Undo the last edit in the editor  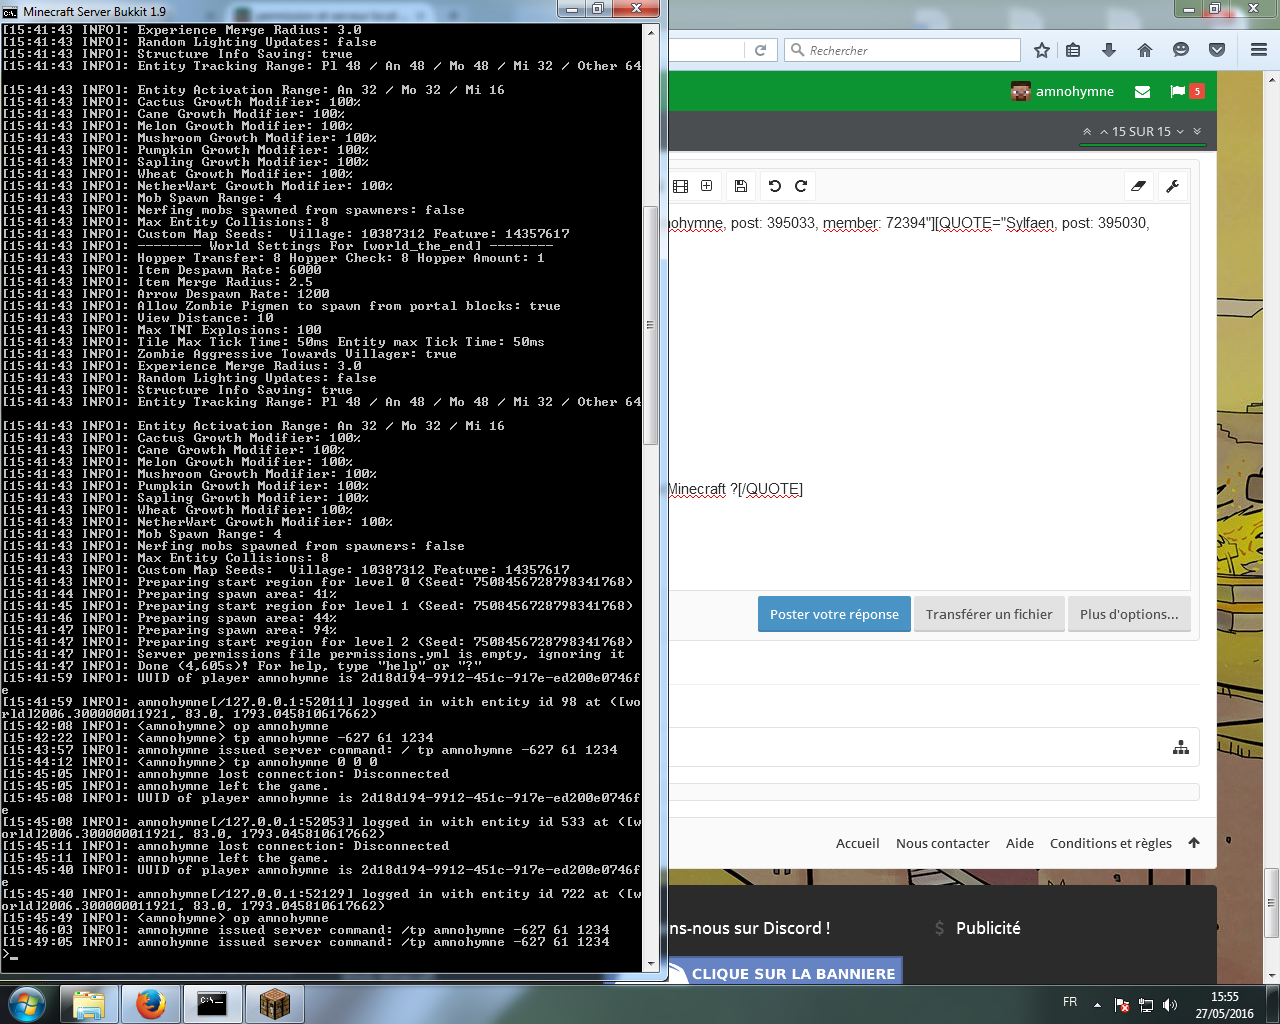coord(774,186)
